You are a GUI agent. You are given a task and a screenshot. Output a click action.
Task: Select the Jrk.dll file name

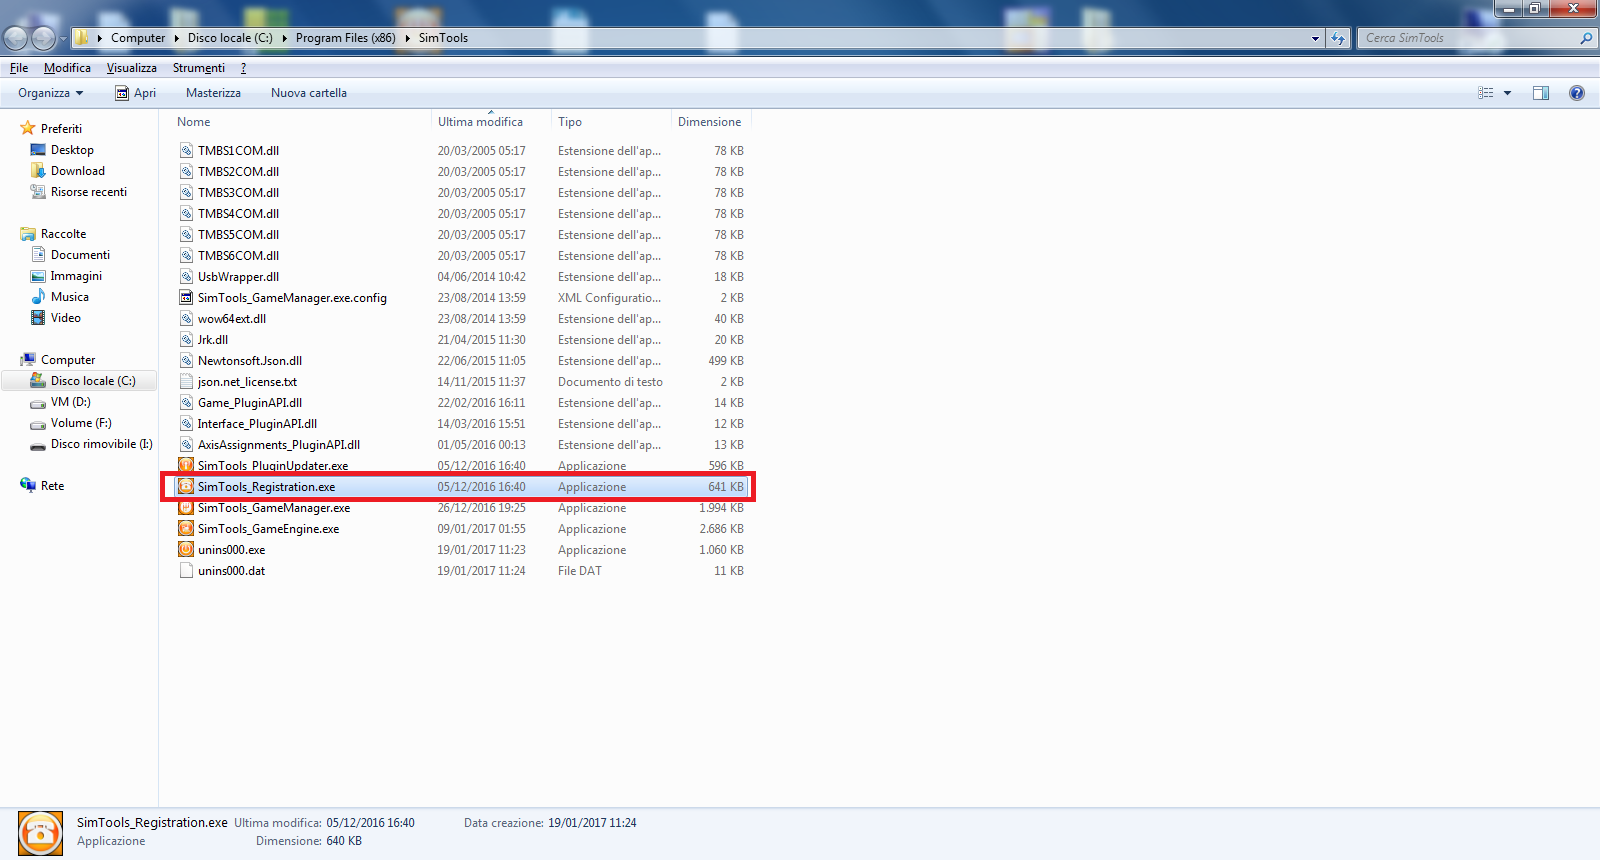click(213, 340)
